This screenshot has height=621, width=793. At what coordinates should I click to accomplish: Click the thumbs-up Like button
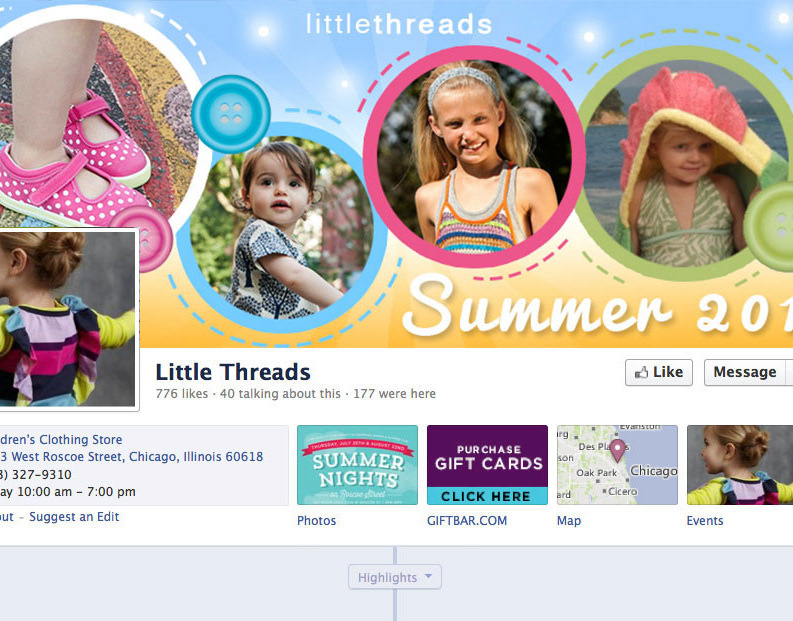658,372
